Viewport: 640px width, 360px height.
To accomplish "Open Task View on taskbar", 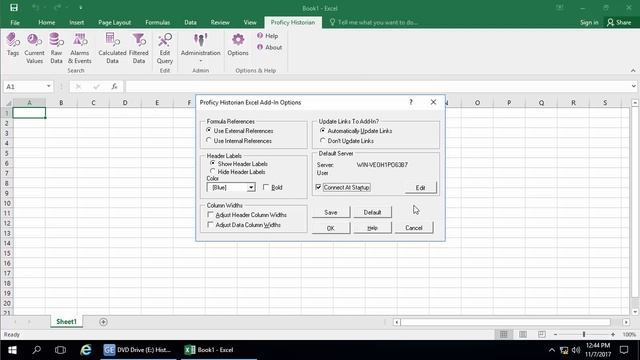I will [x=60, y=350].
